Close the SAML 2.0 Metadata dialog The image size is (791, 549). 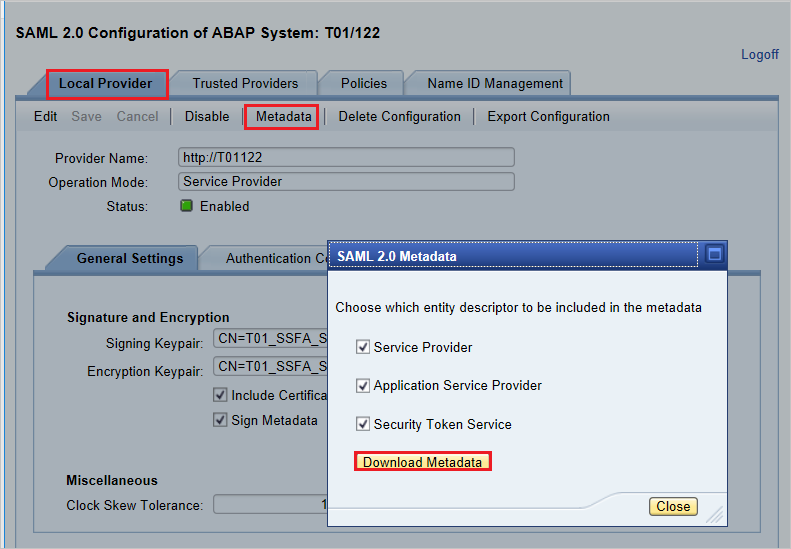673,506
